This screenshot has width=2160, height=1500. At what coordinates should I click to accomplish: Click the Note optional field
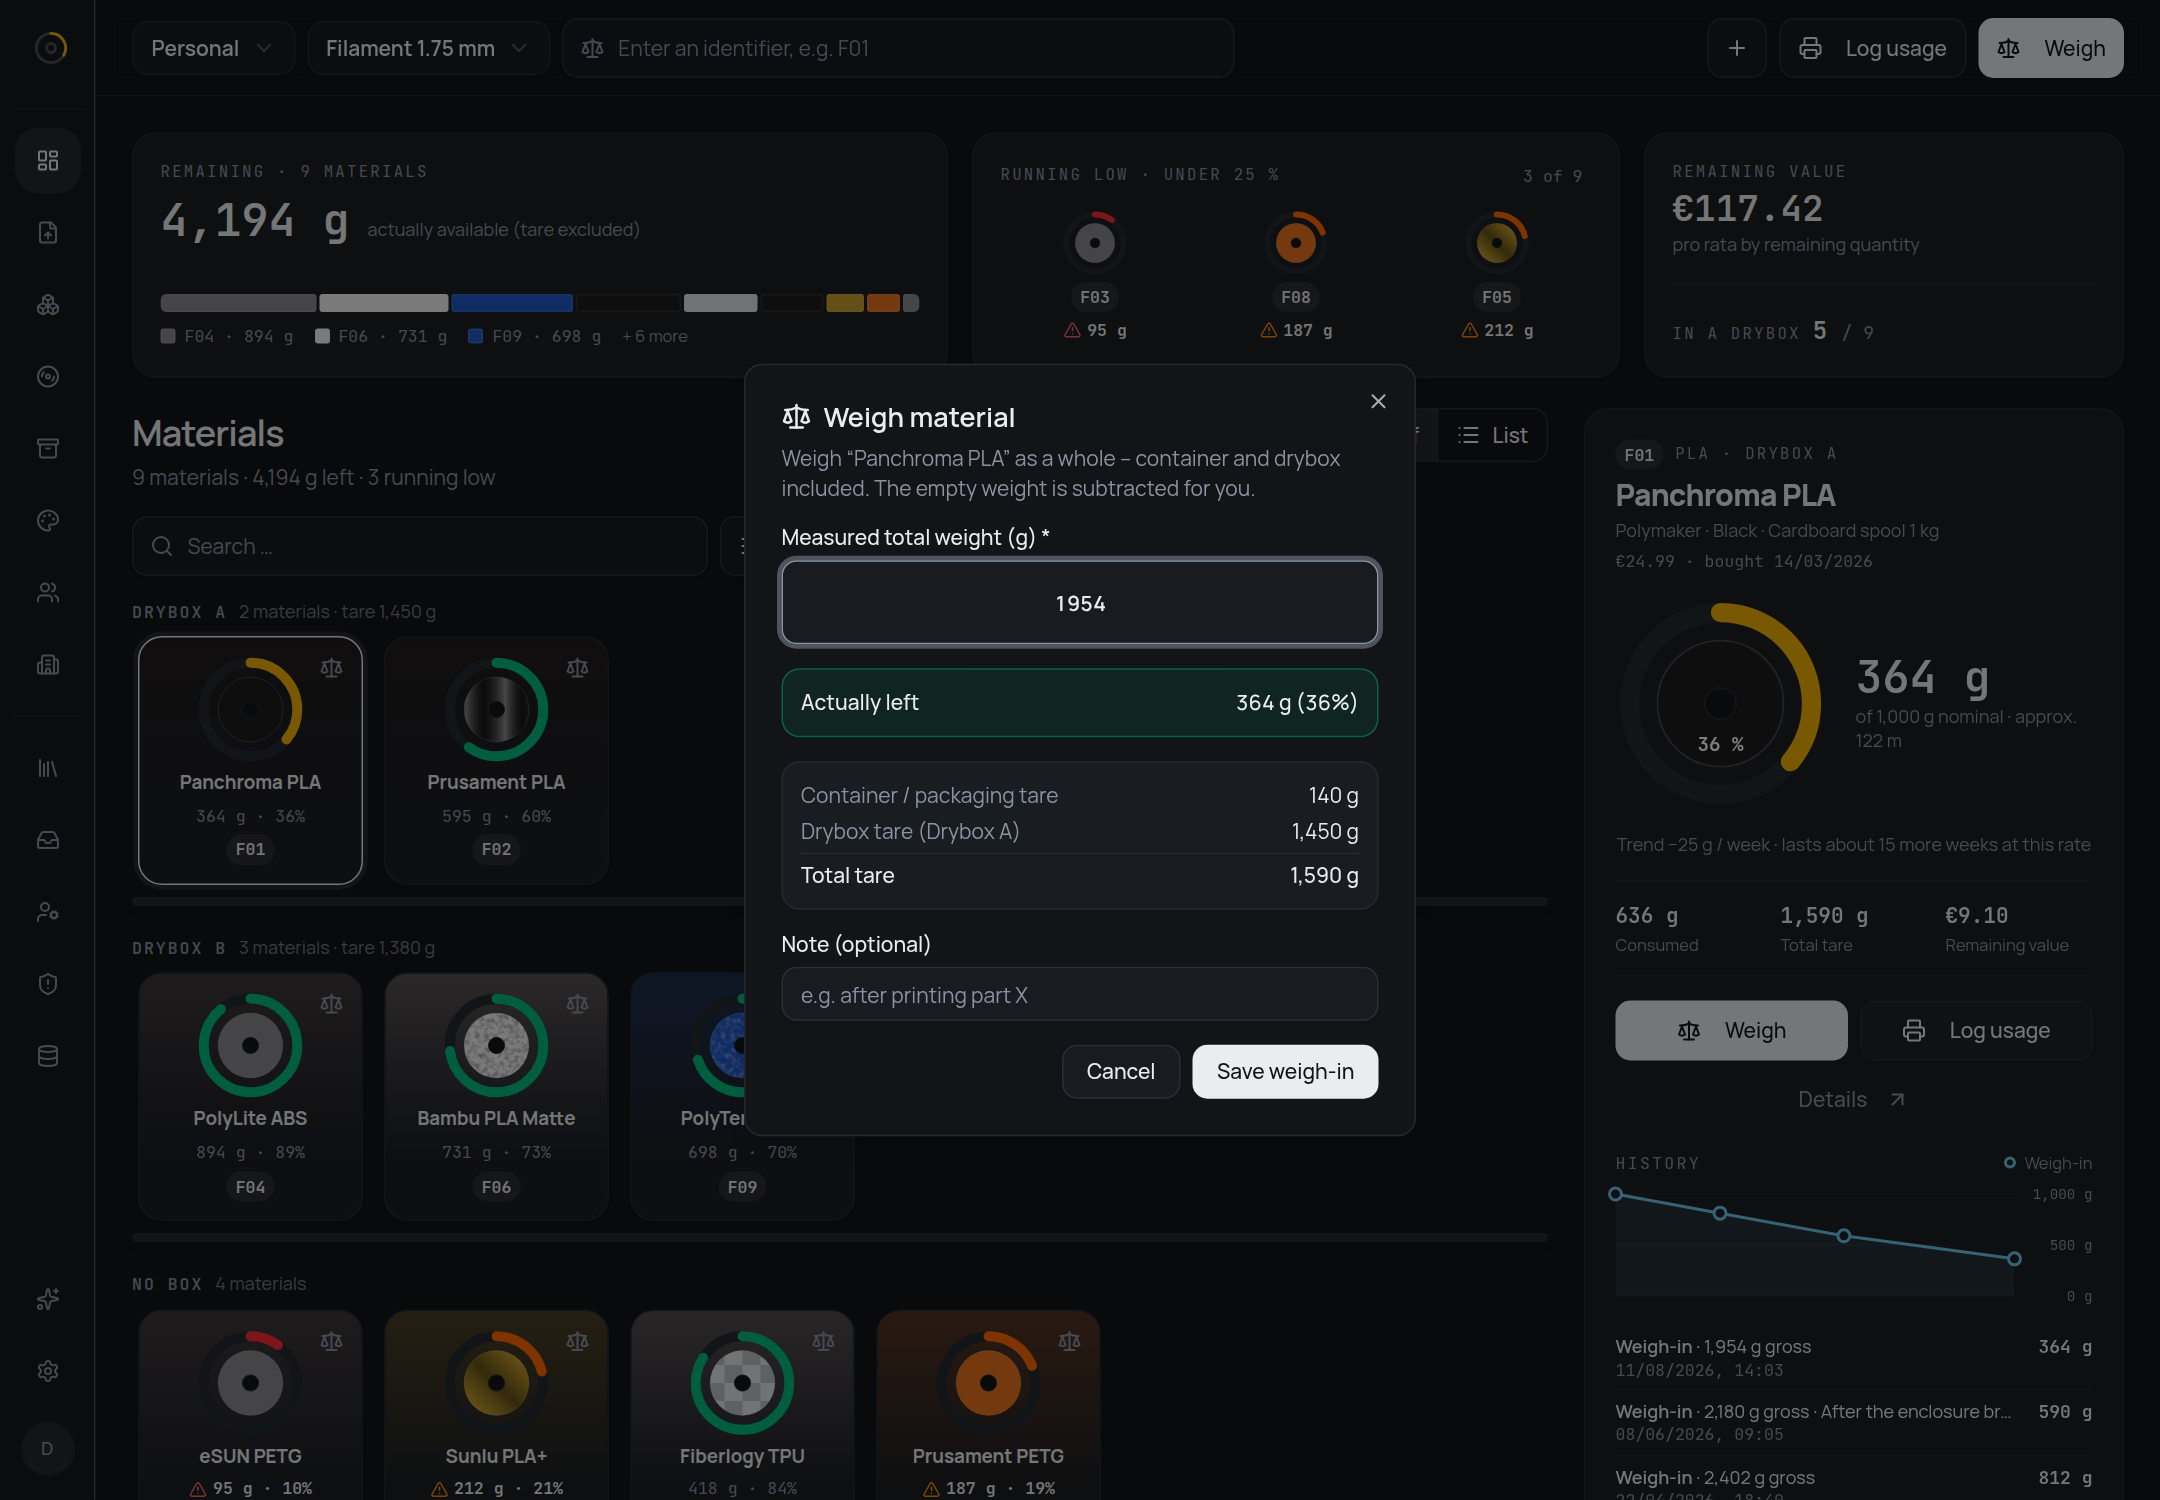click(1080, 994)
